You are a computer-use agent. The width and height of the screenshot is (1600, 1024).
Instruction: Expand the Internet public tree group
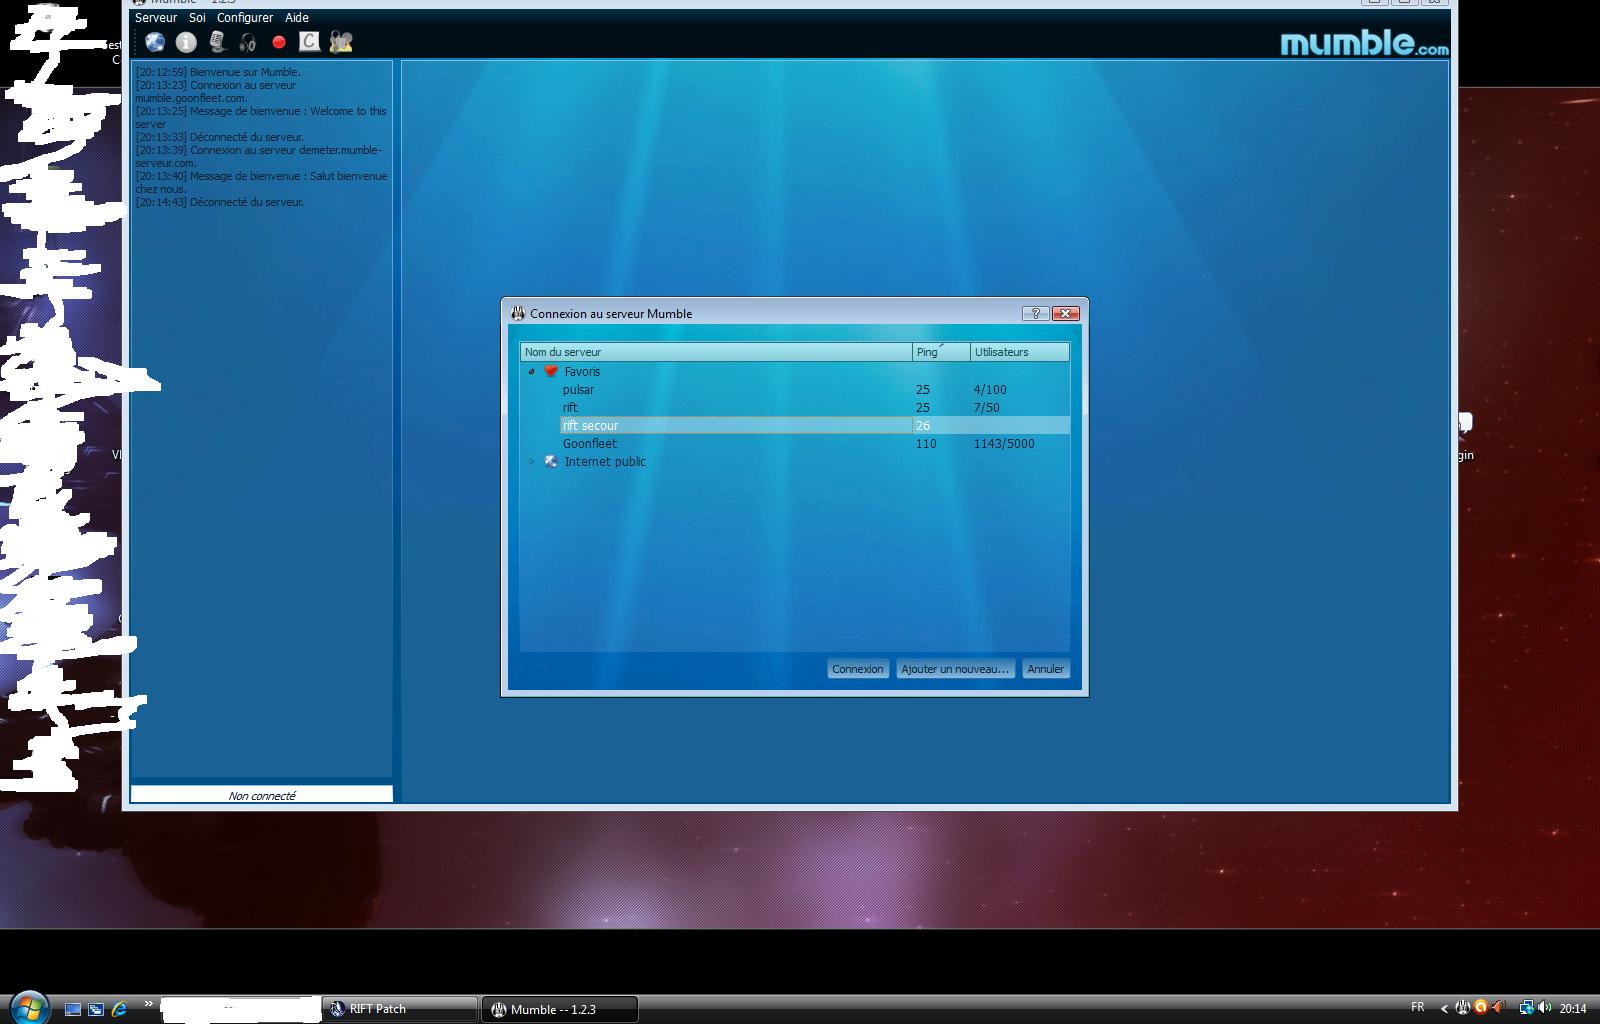[x=531, y=461]
